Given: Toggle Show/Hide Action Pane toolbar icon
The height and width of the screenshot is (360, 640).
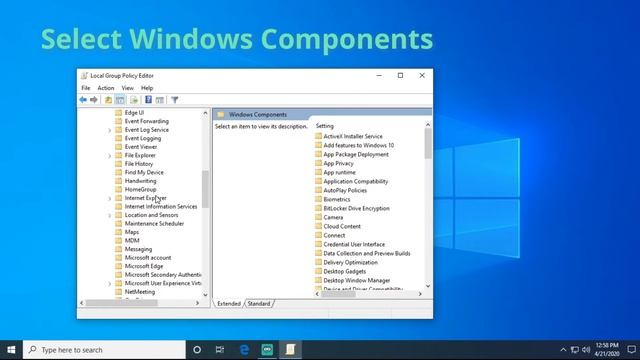Looking at the screenshot, I should click(160, 100).
